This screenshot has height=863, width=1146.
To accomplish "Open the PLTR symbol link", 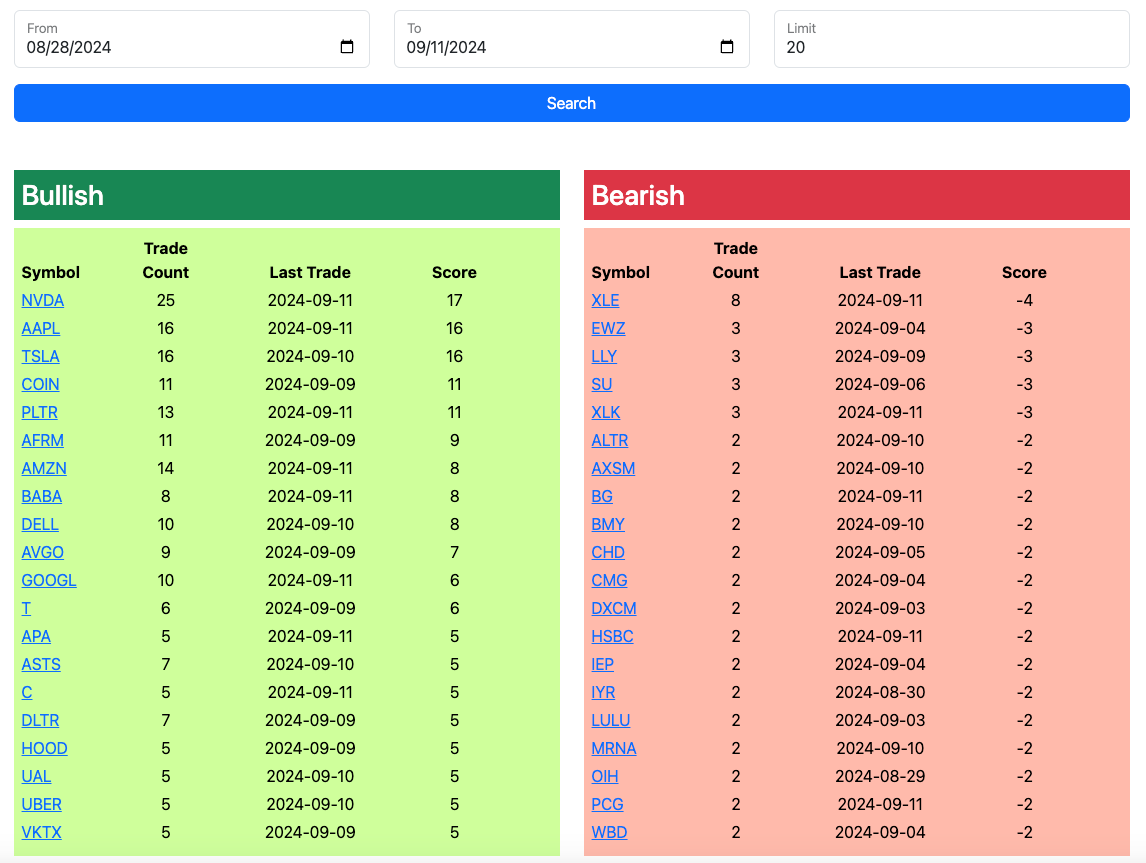I will pos(39,412).
